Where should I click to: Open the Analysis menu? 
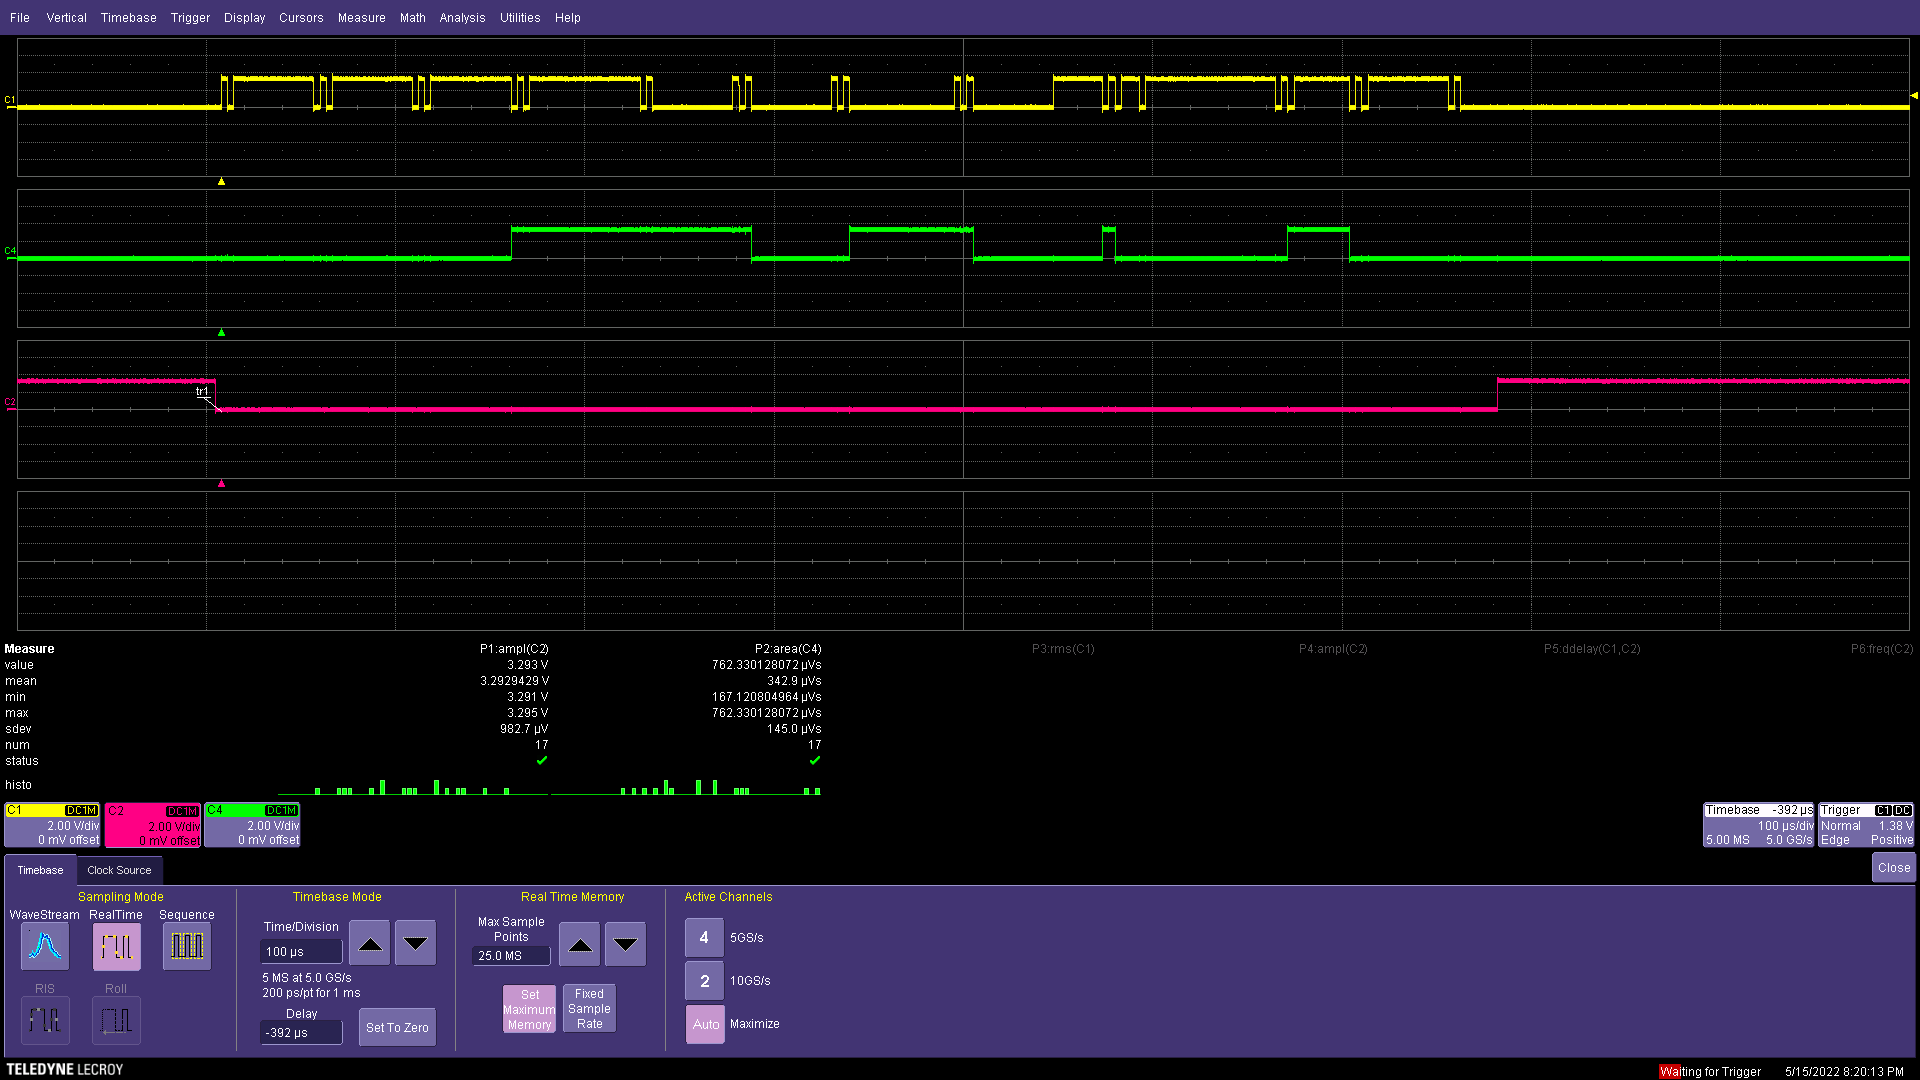[x=462, y=18]
